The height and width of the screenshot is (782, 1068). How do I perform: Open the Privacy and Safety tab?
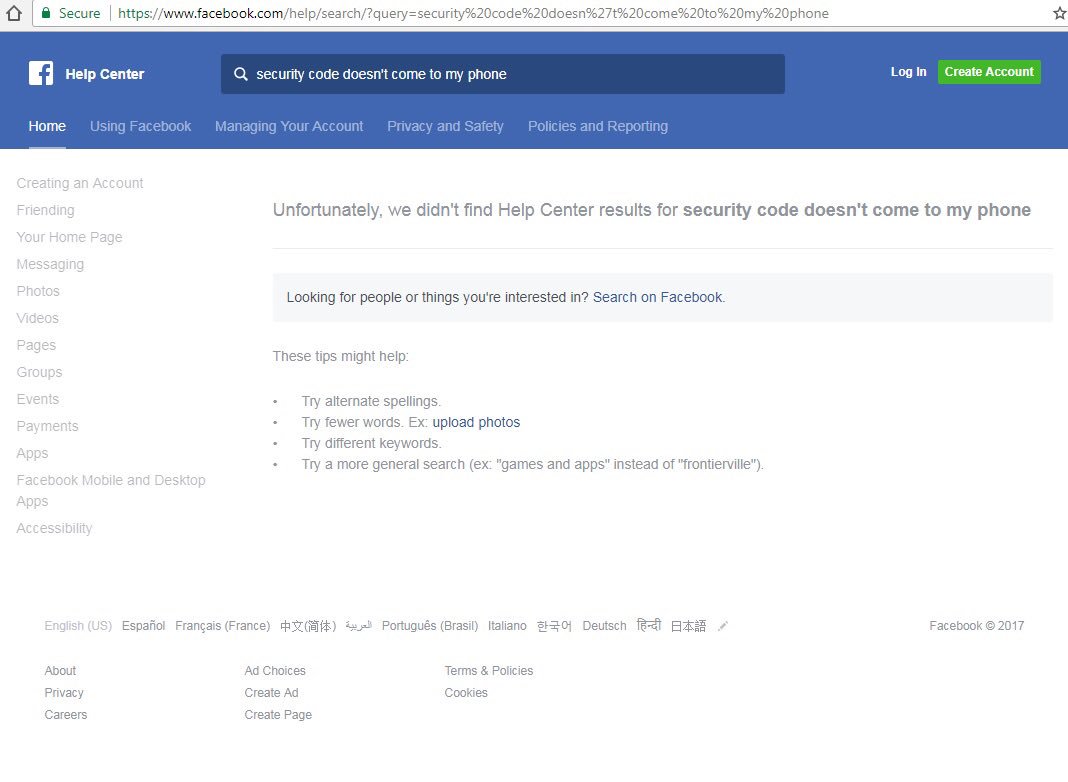click(x=445, y=126)
